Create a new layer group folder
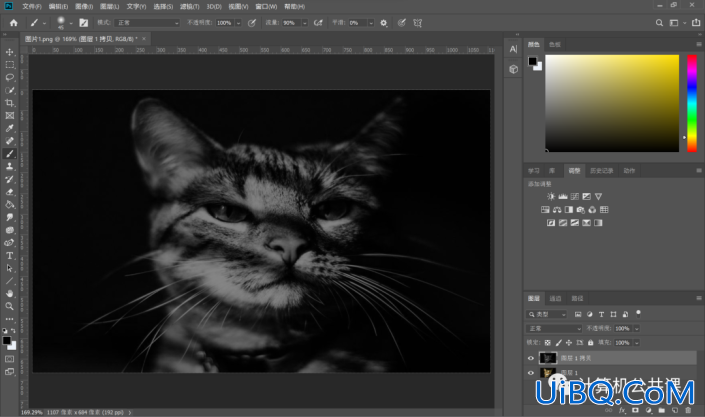Viewport: 705px width, 417px height. click(x=662, y=410)
